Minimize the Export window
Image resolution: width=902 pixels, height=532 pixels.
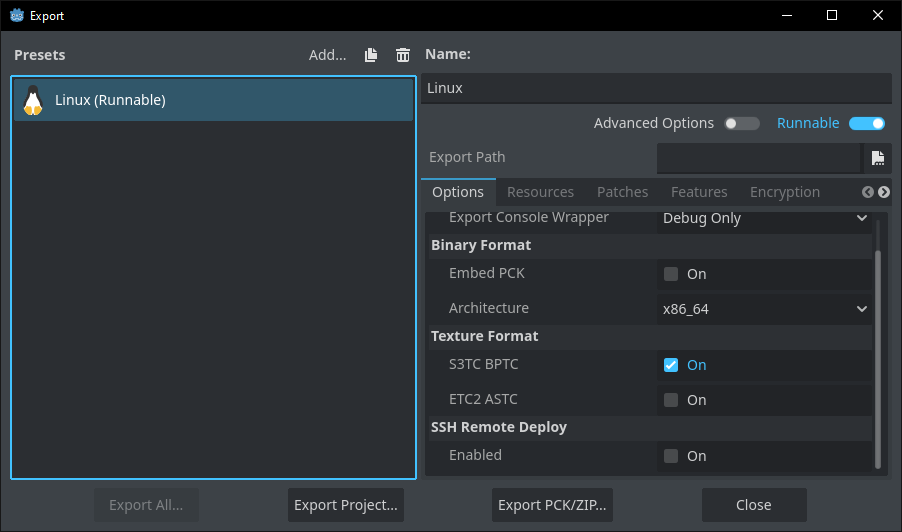(787, 16)
